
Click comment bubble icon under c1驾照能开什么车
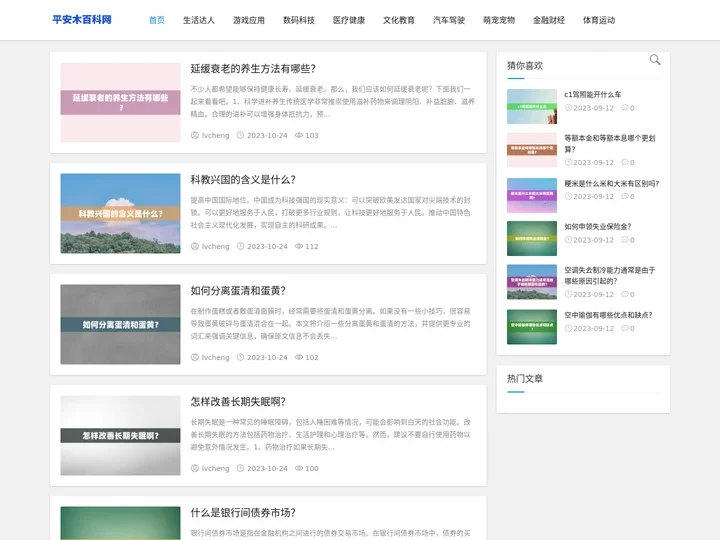[624, 108]
